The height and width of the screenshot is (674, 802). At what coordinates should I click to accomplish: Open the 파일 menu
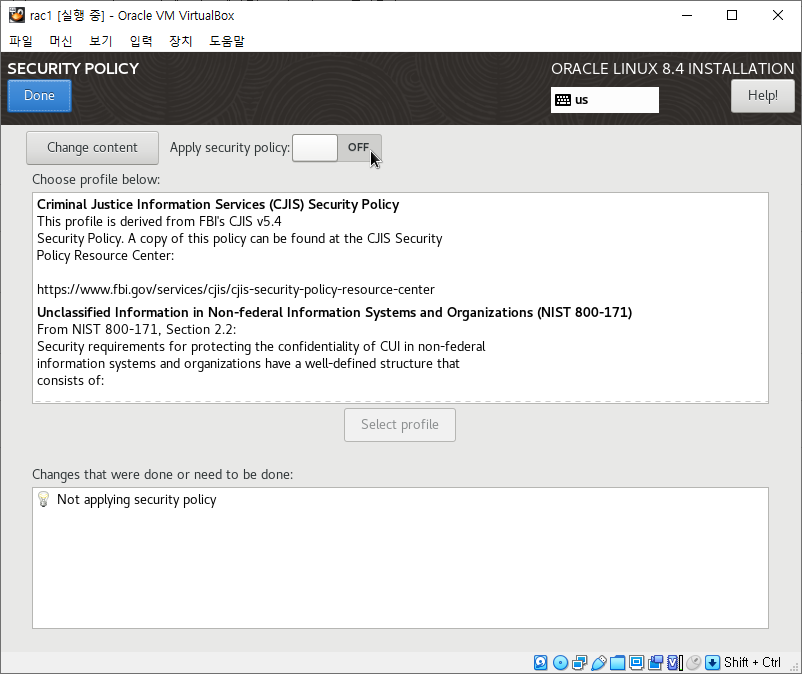point(21,41)
